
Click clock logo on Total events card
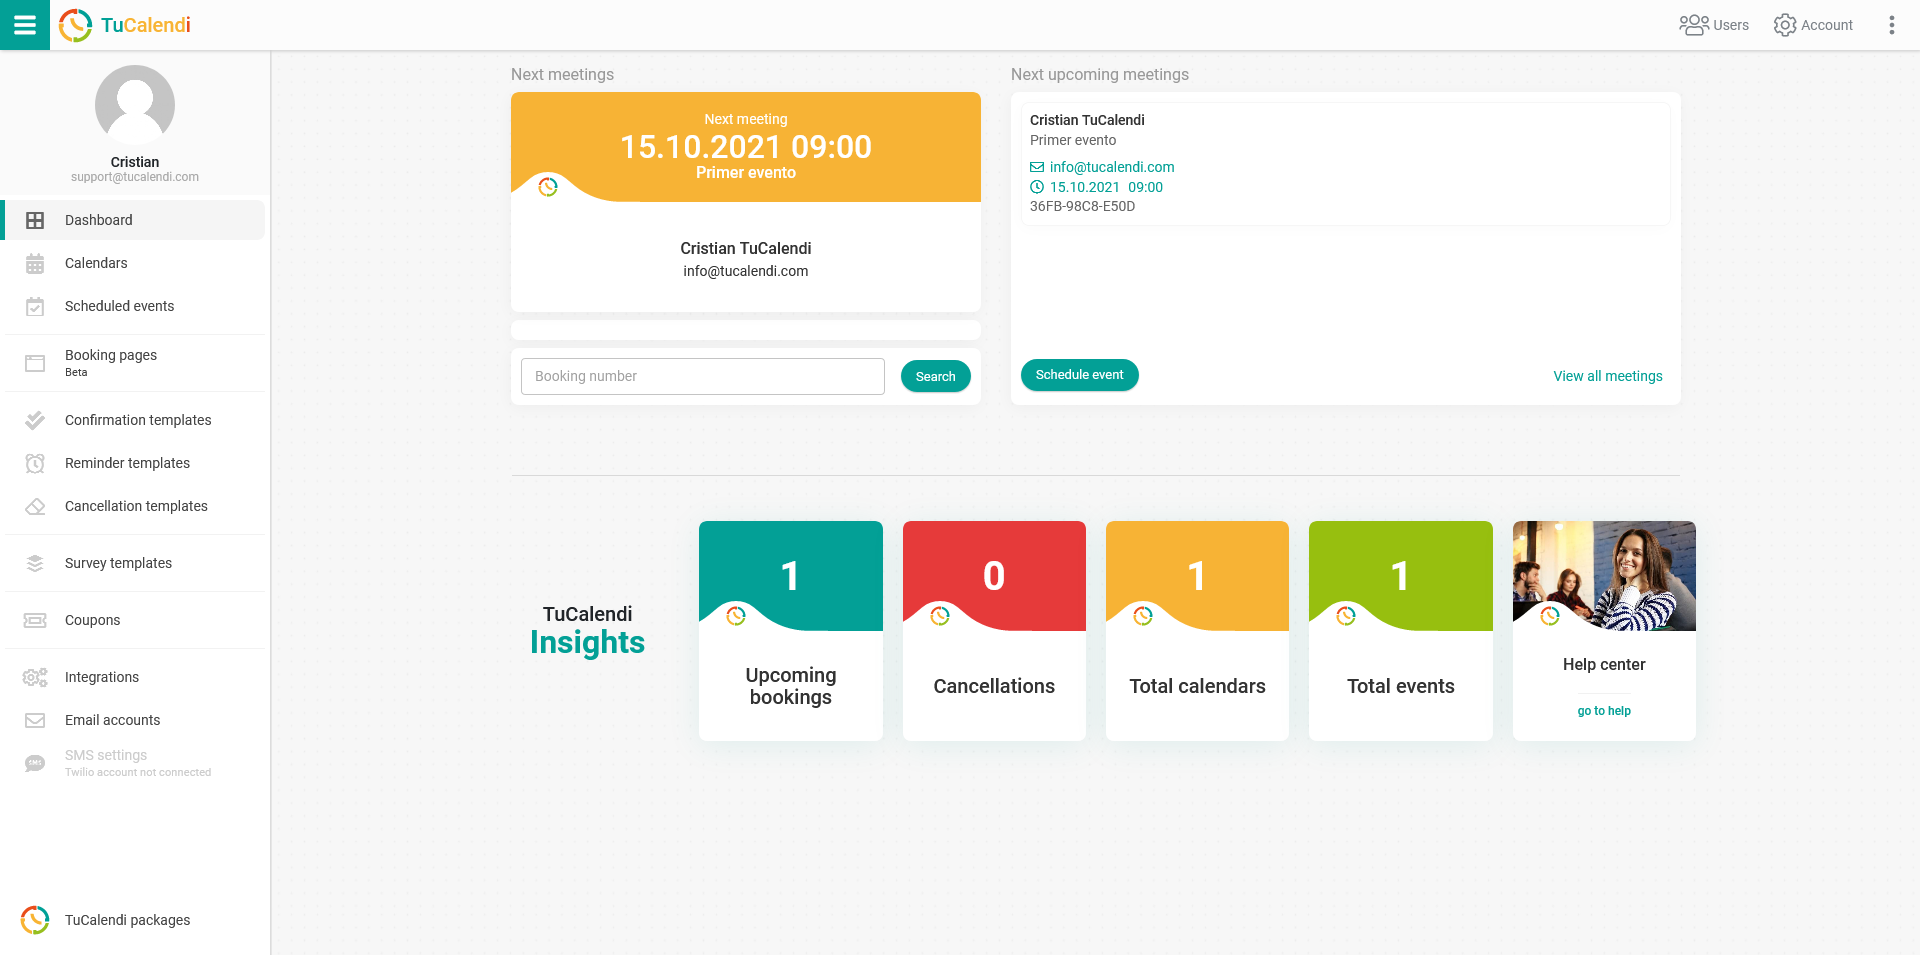click(1346, 616)
